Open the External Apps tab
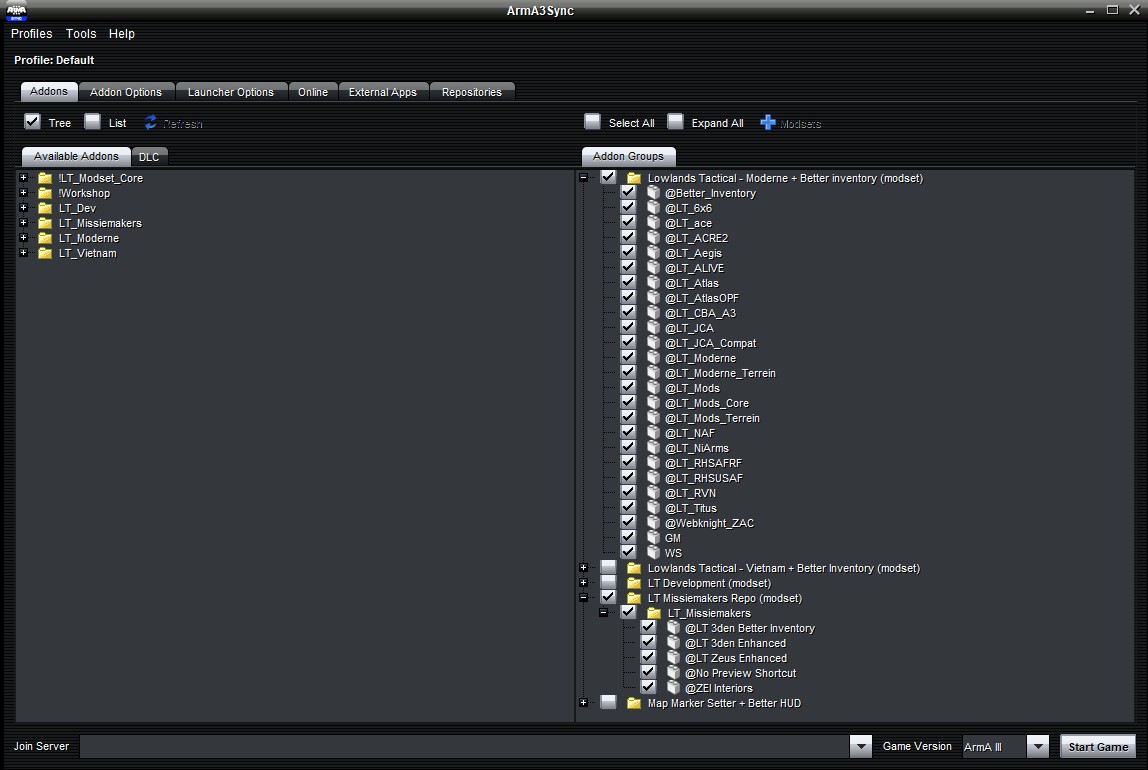 tap(382, 91)
